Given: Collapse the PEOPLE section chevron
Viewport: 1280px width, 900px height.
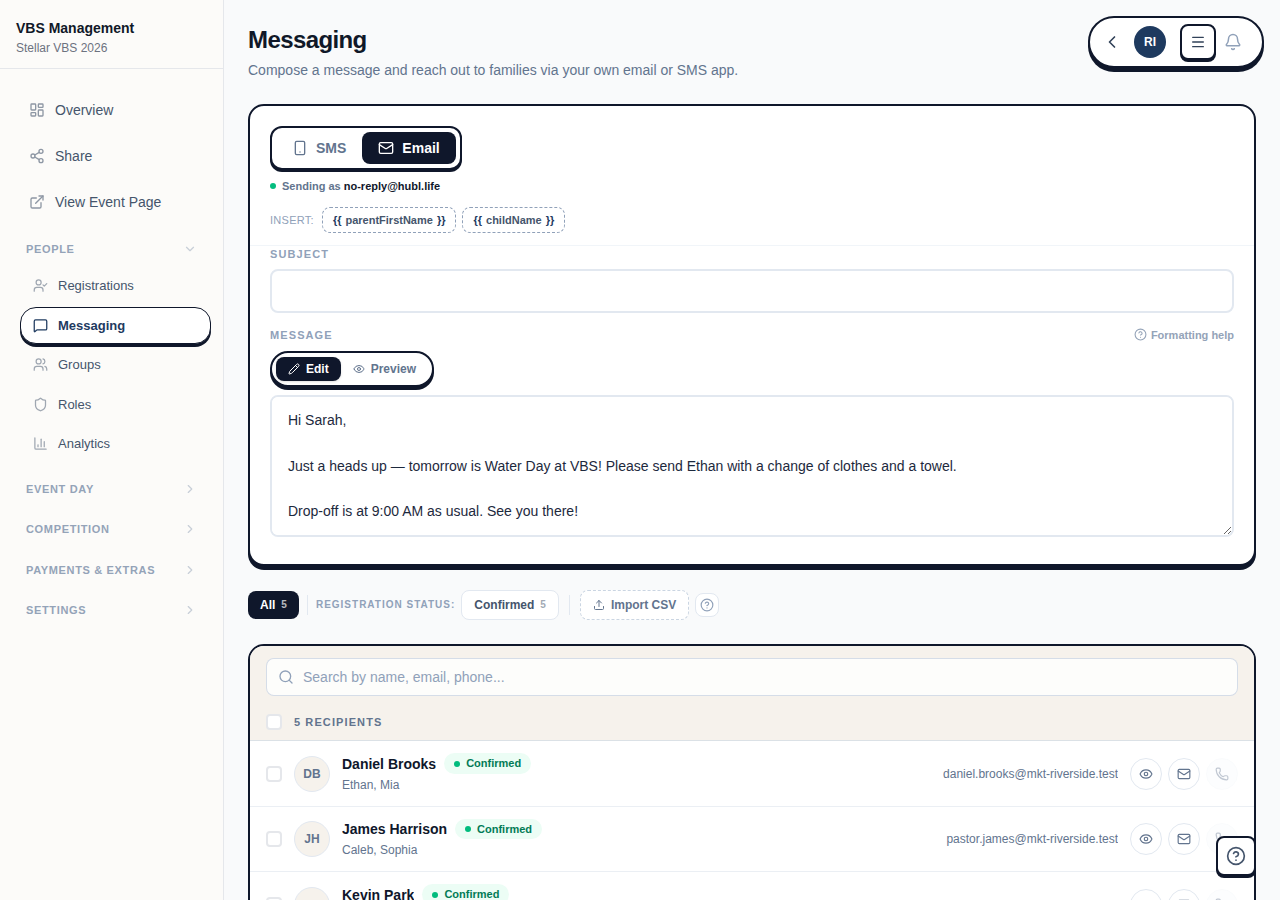Looking at the screenshot, I should [x=190, y=248].
